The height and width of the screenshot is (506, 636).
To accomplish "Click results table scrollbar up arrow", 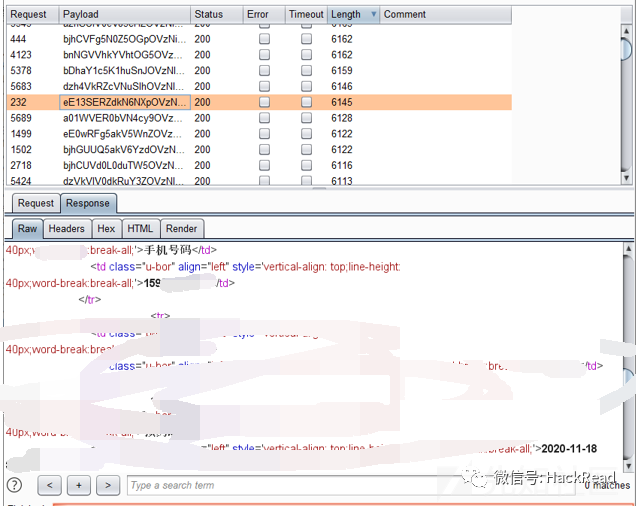I will point(627,31).
